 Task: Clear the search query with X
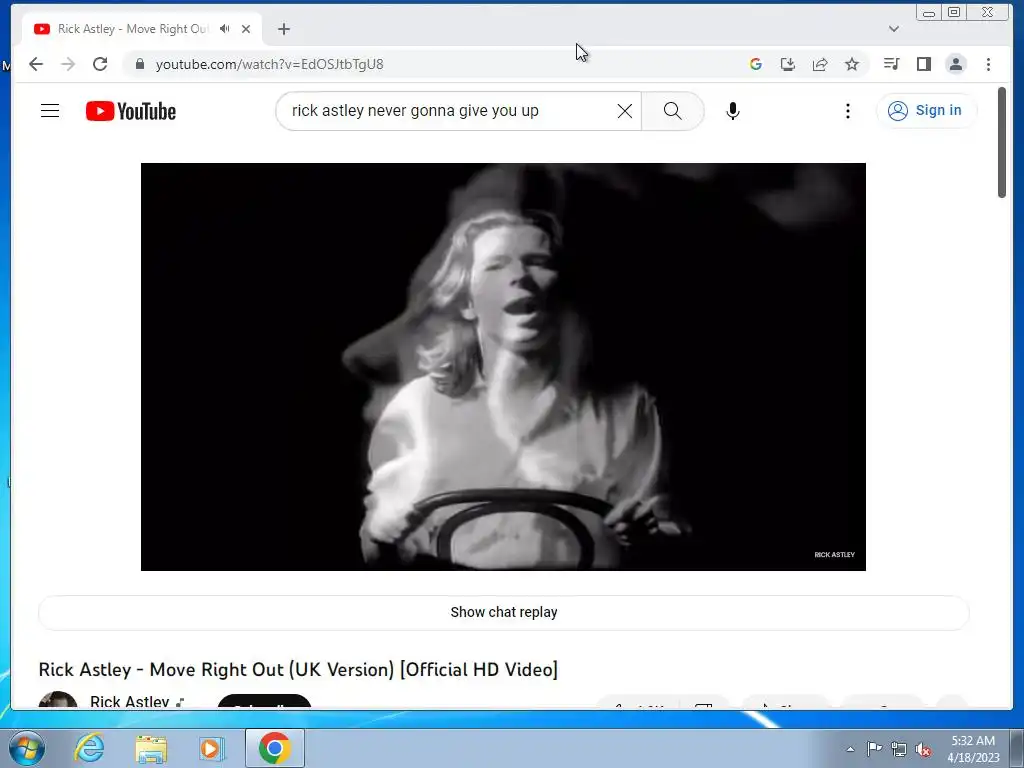(x=625, y=111)
